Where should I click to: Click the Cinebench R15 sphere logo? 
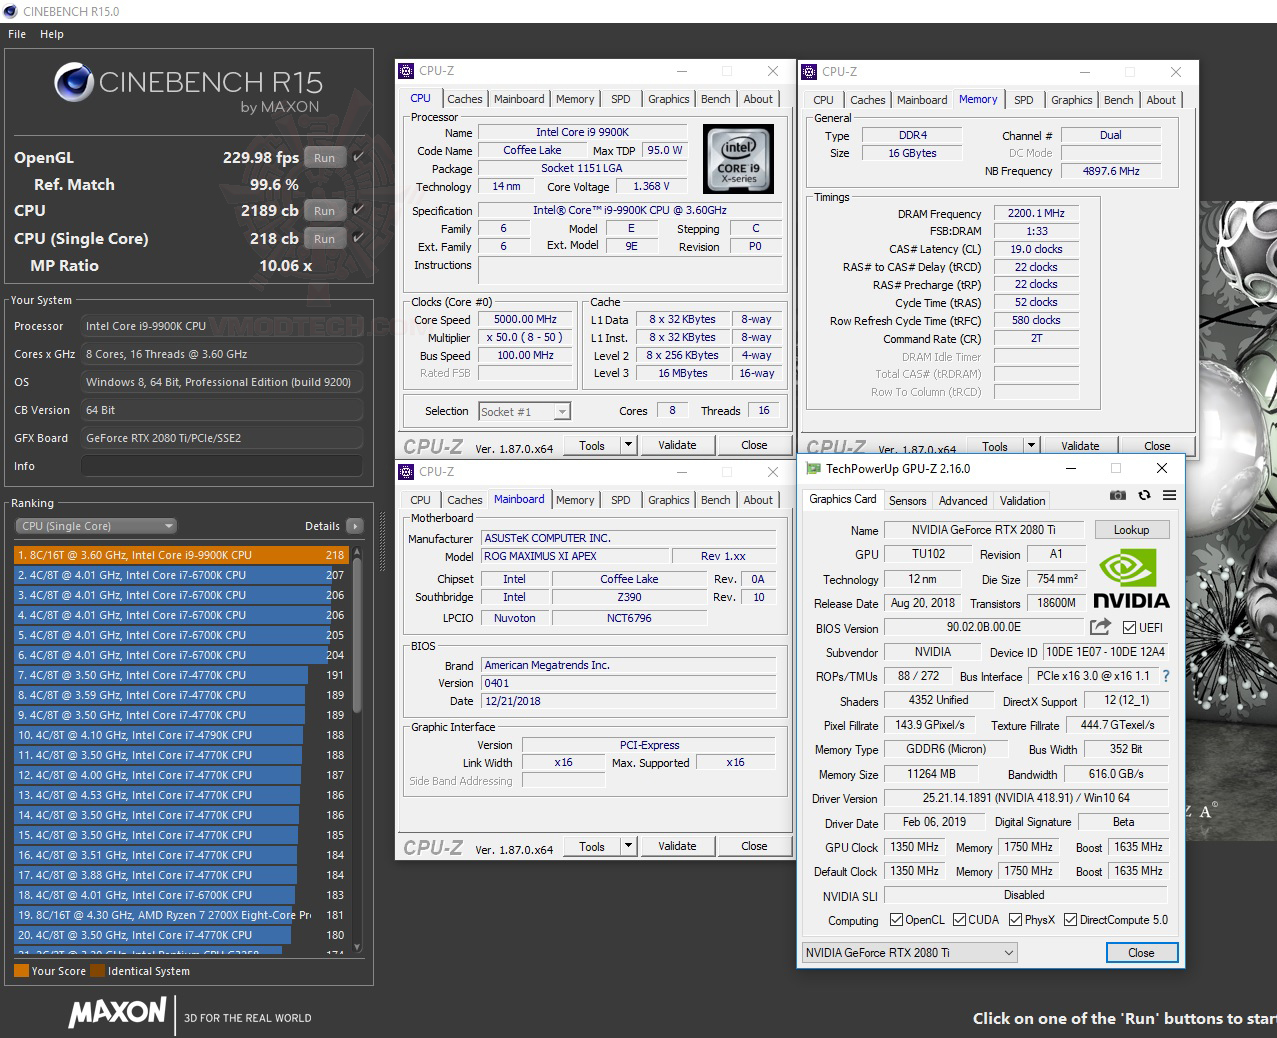[74, 83]
